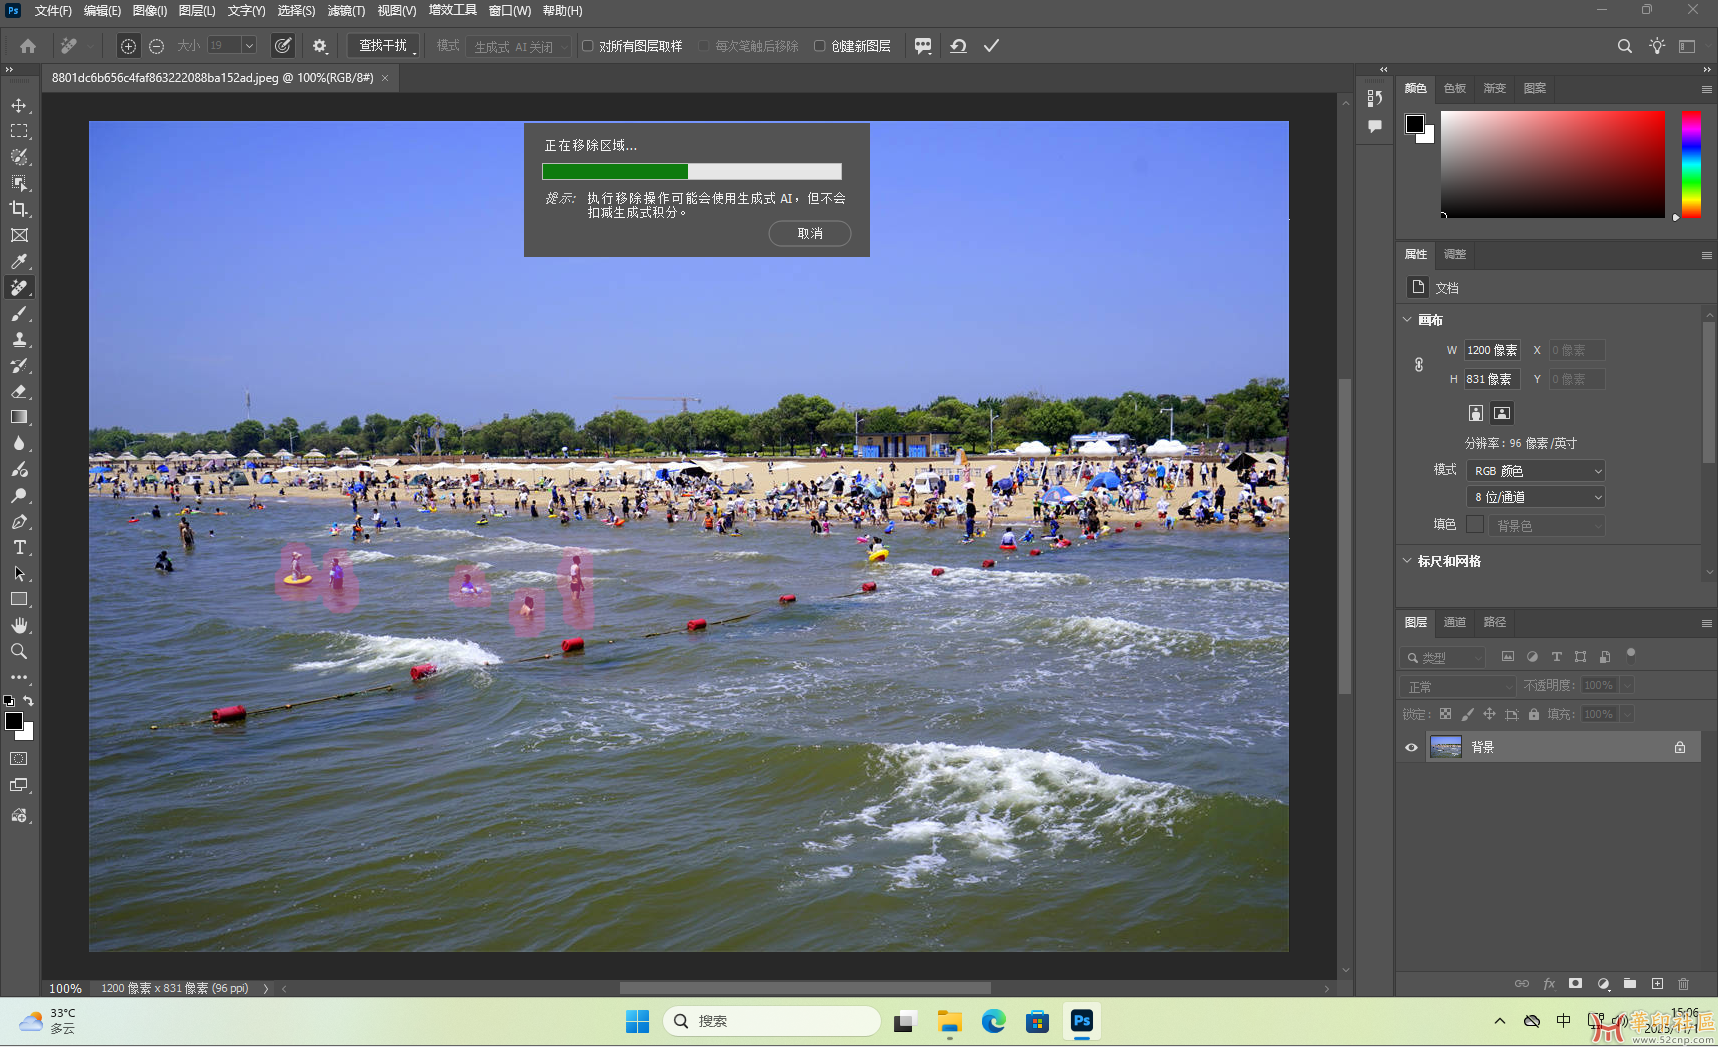The image size is (1718, 1047).
Task: Select the Crop tool
Action: (20, 209)
